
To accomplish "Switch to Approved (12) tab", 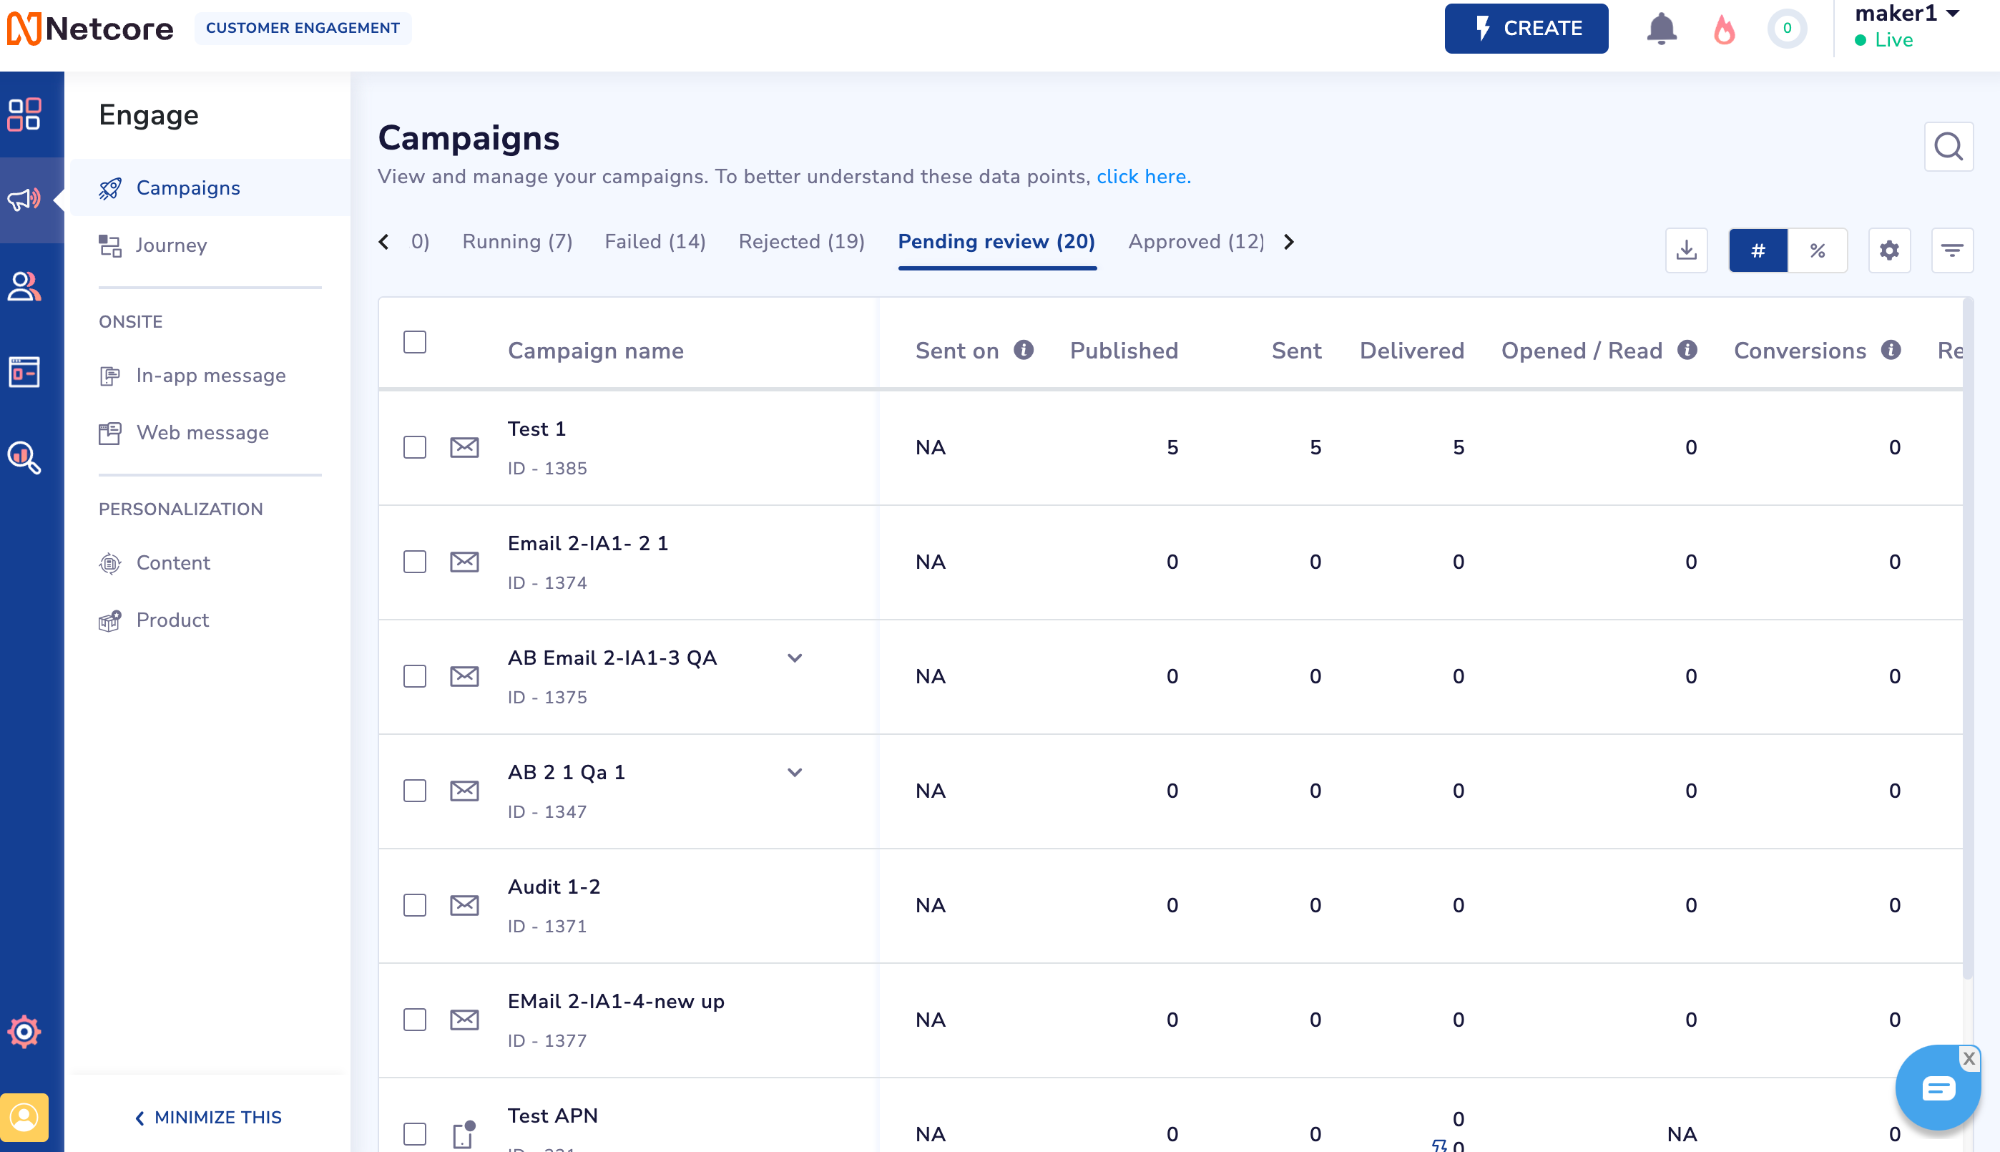I will [1196, 241].
